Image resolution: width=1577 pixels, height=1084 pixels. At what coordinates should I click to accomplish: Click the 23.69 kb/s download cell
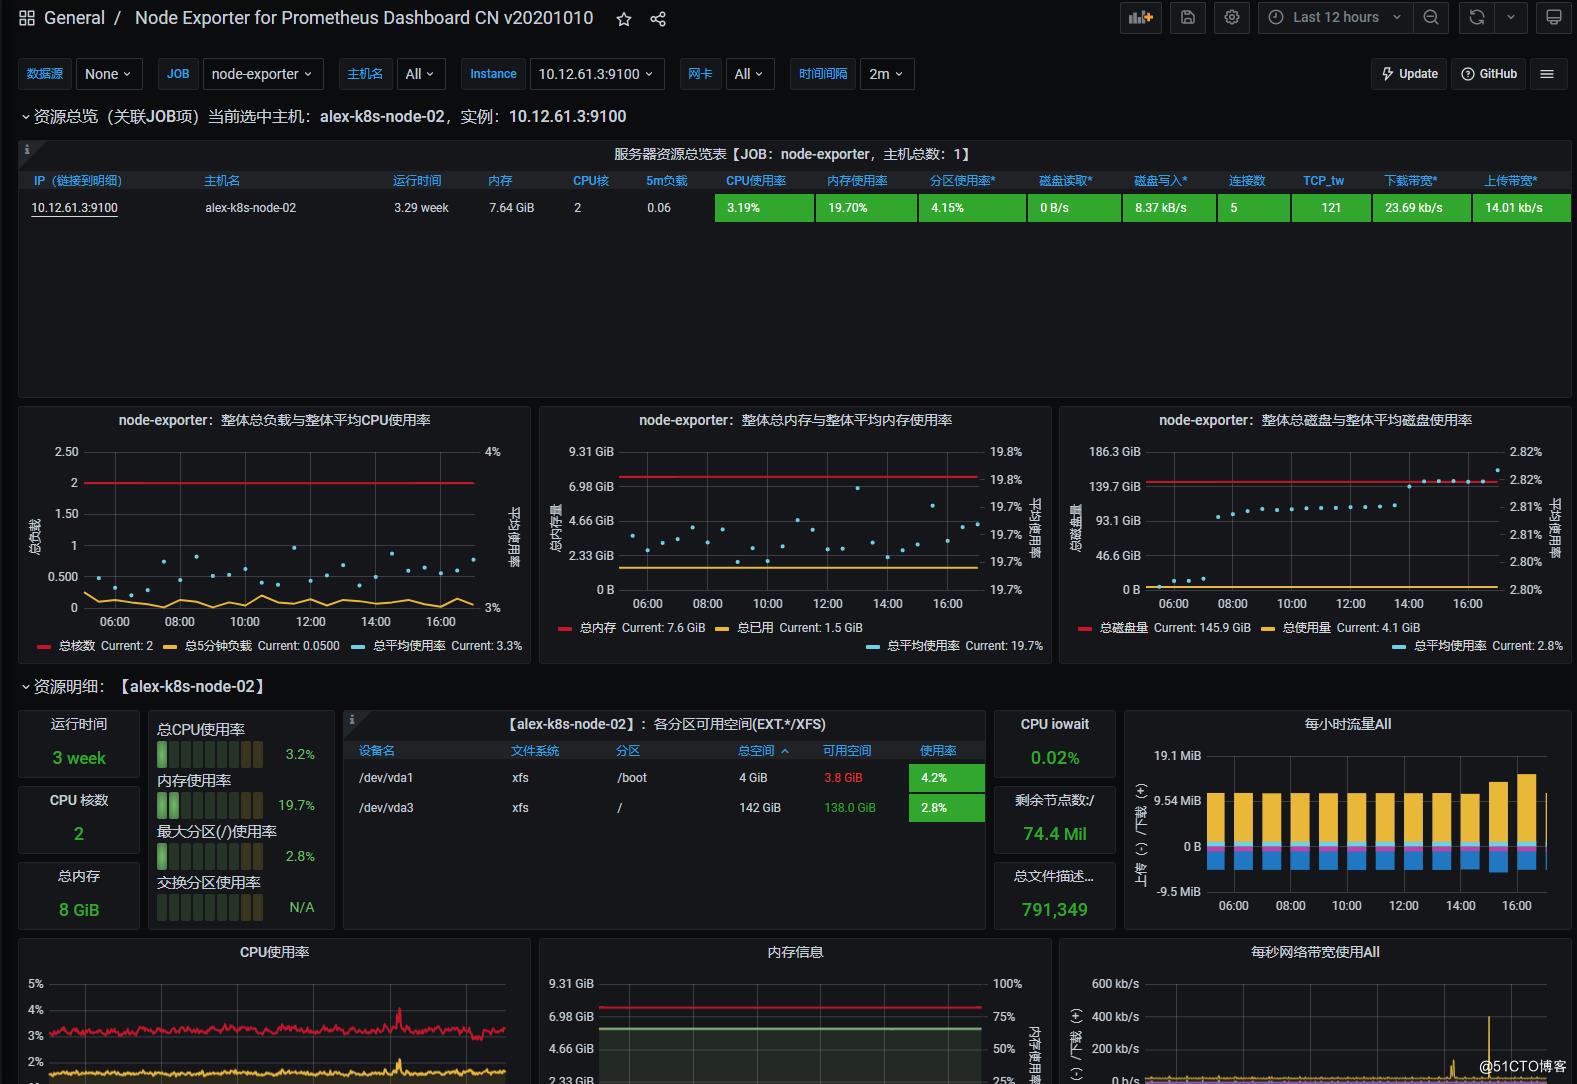[x=1421, y=208]
